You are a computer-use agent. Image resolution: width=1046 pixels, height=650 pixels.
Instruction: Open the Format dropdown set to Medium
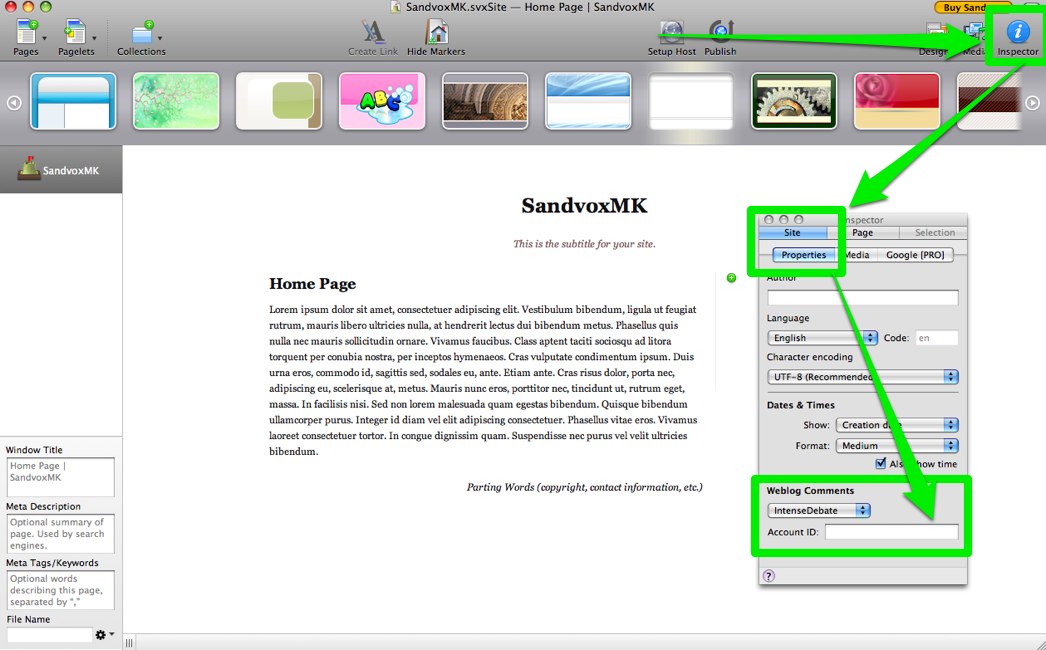[897, 446]
